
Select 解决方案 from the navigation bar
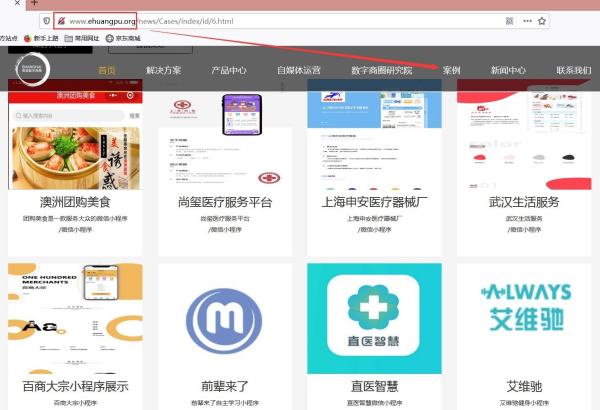point(163,70)
